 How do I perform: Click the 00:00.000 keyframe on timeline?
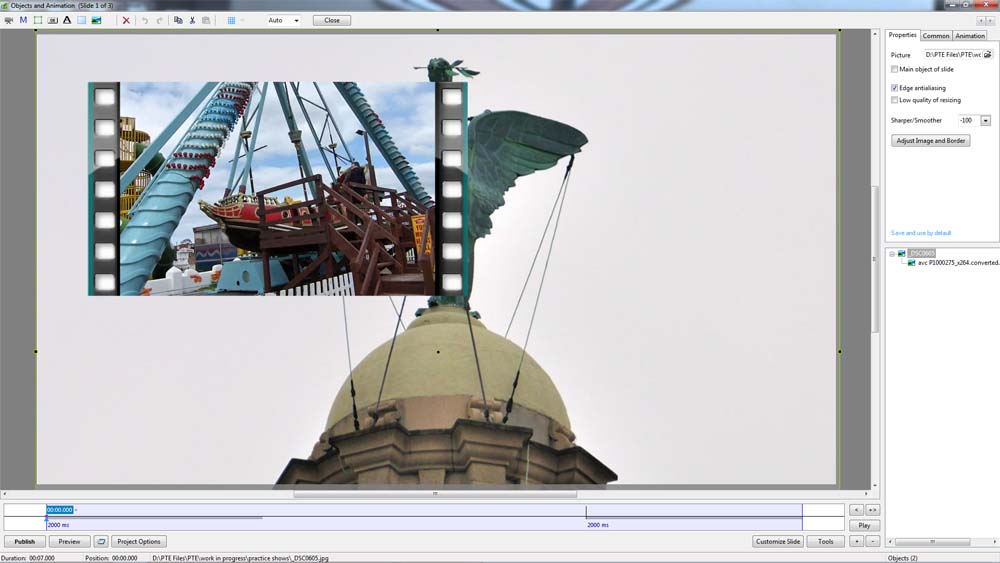[x=60, y=510]
